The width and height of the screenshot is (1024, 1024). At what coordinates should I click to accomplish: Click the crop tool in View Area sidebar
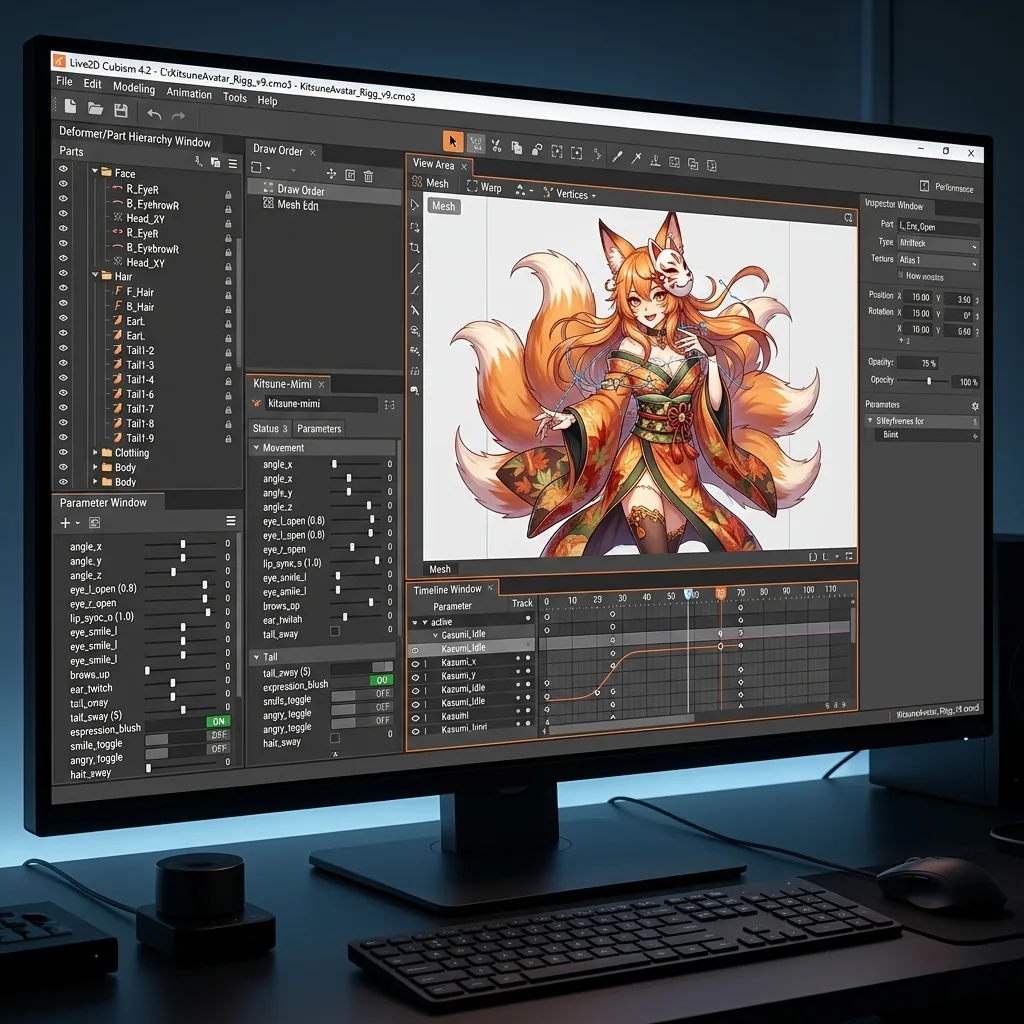(415, 248)
